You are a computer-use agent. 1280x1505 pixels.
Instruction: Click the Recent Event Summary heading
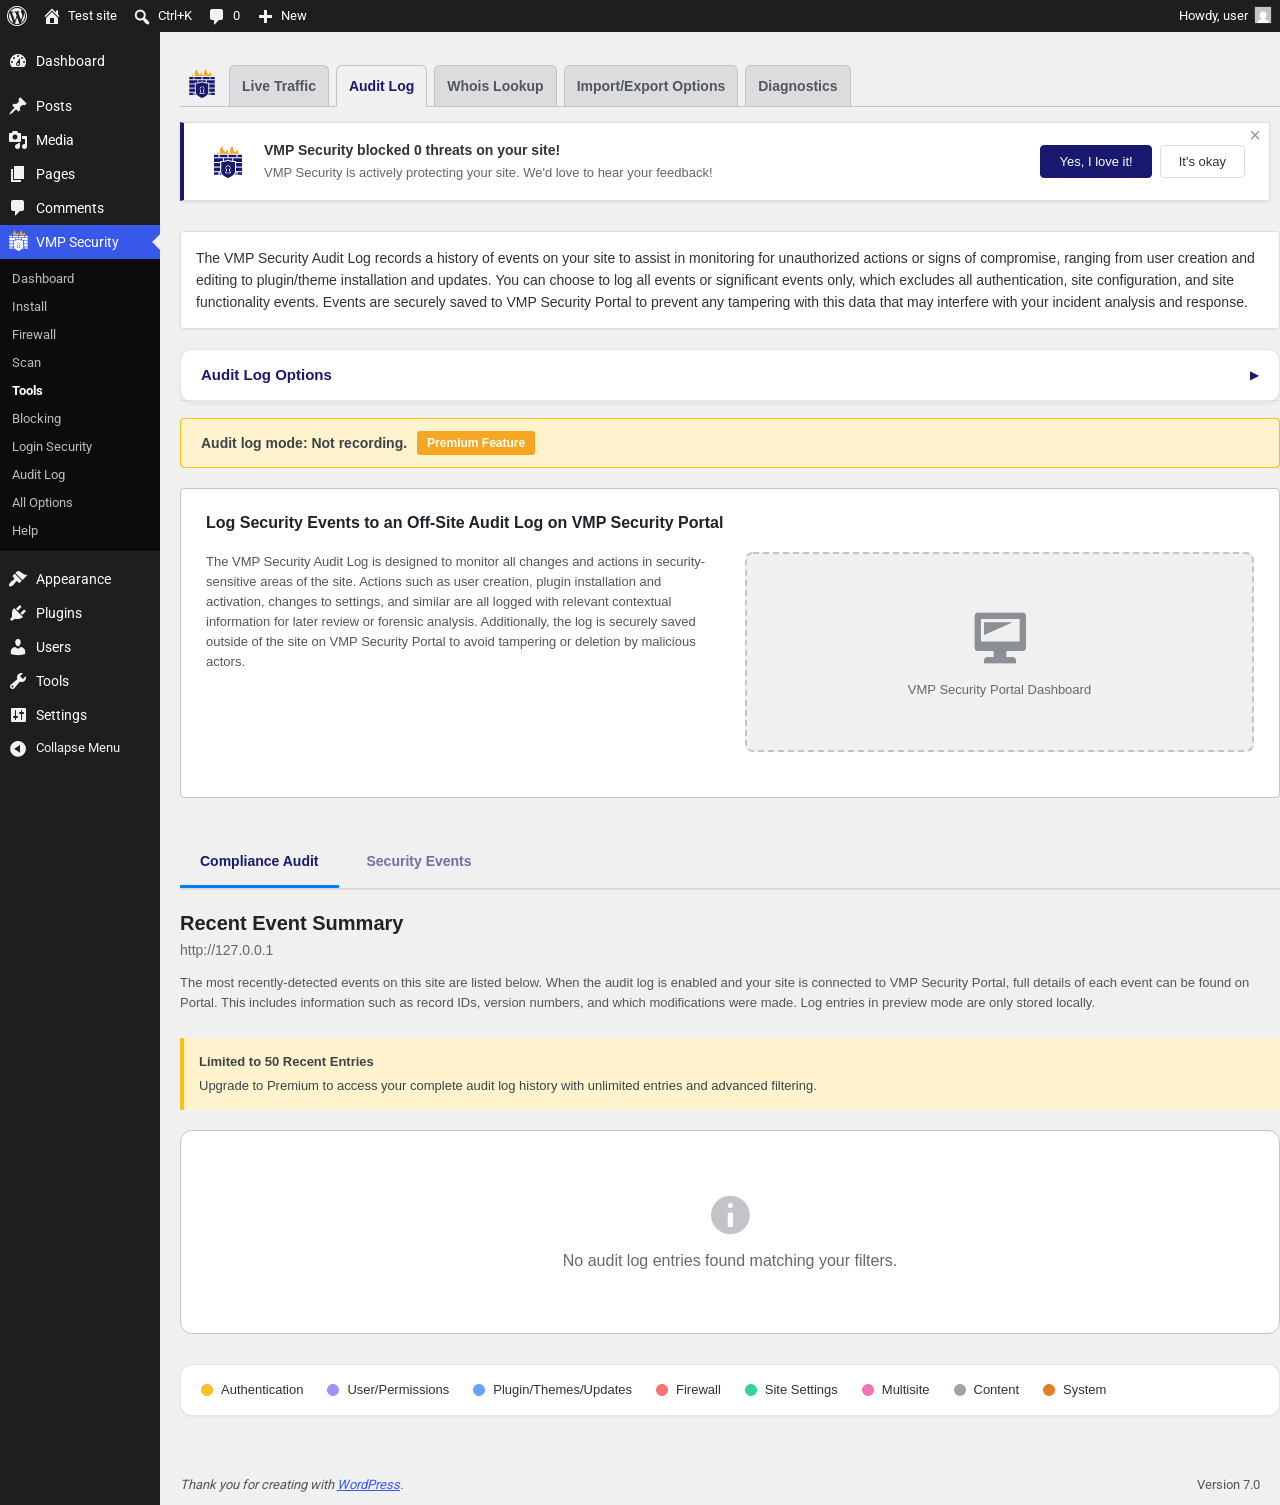[292, 923]
